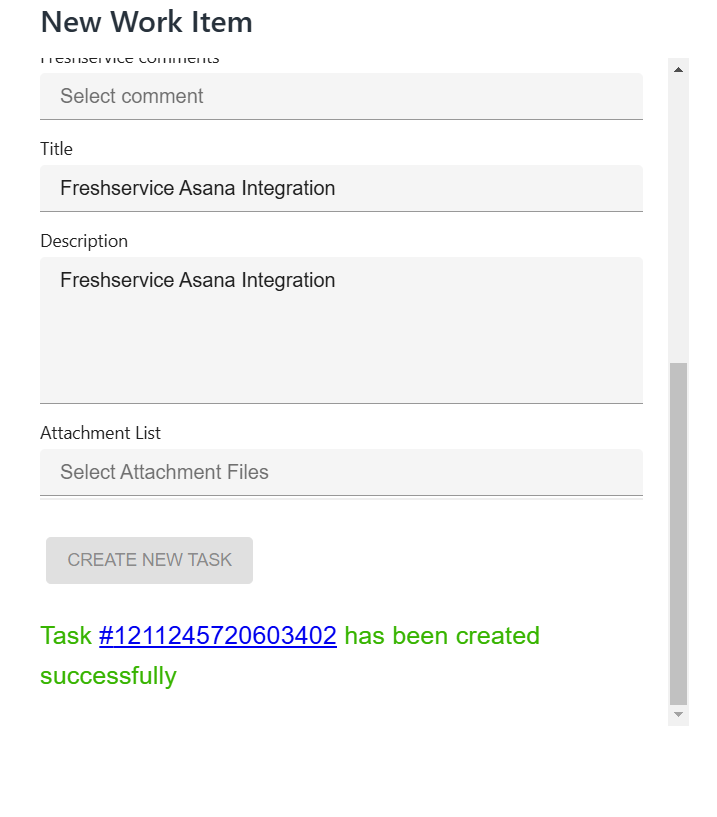Click the partially hidden Freshservice comments label
Viewport: 717px width, 817px height.
pos(130,60)
